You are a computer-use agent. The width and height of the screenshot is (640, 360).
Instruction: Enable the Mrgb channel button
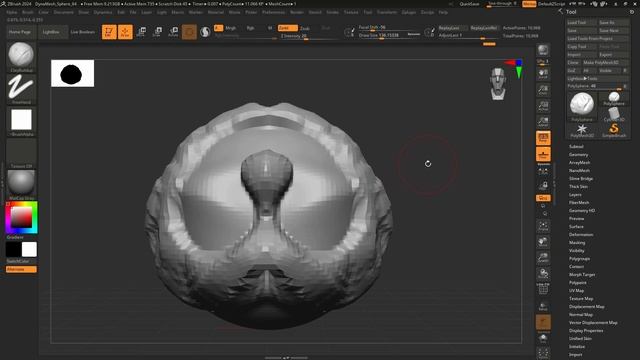point(231,28)
